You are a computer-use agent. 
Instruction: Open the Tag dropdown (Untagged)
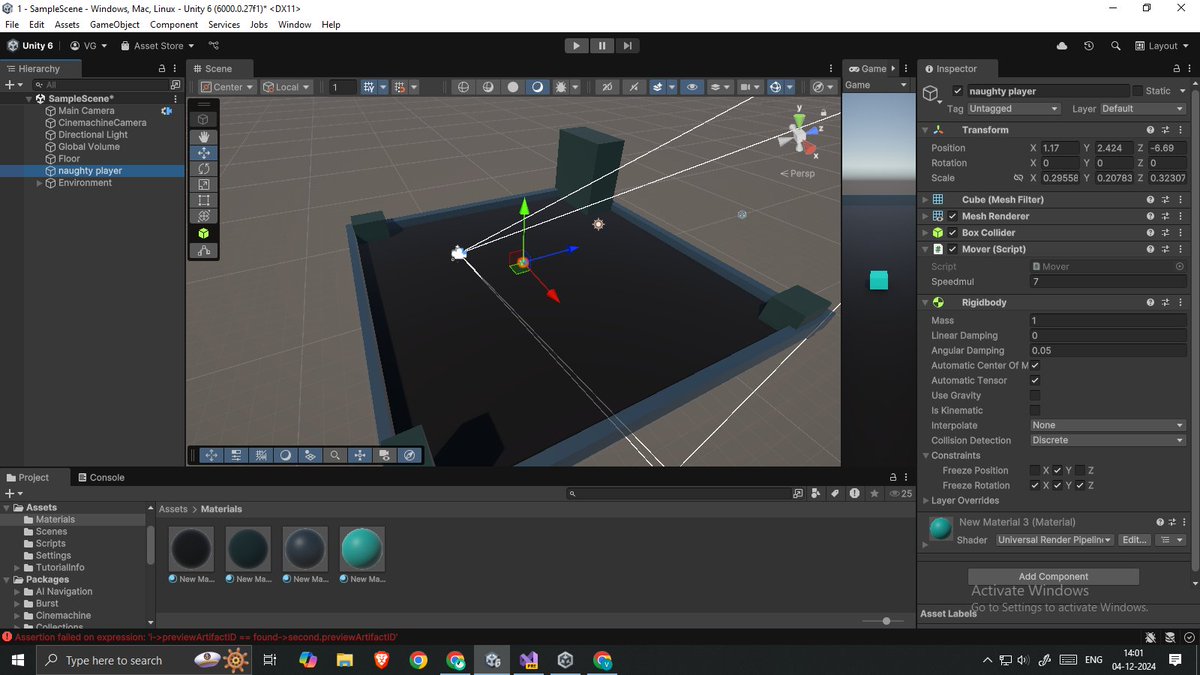coord(1013,108)
